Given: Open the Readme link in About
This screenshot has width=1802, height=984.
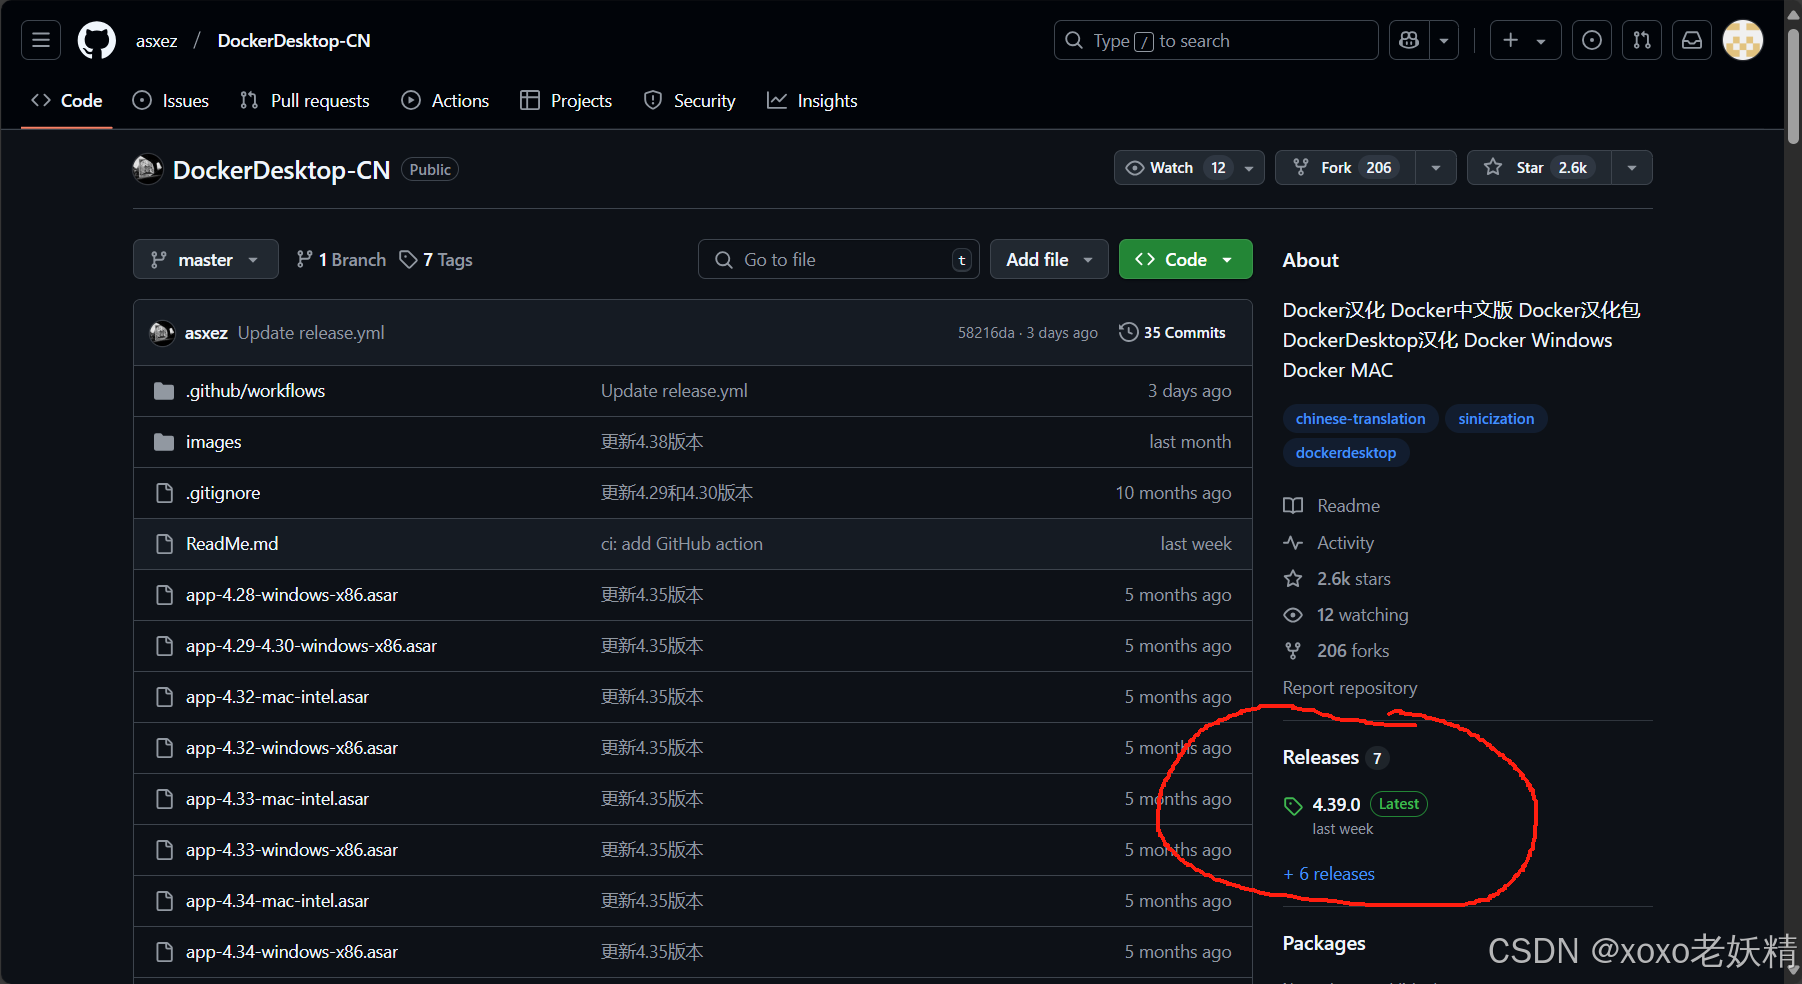Looking at the screenshot, I should pyautogui.click(x=1332, y=506).
